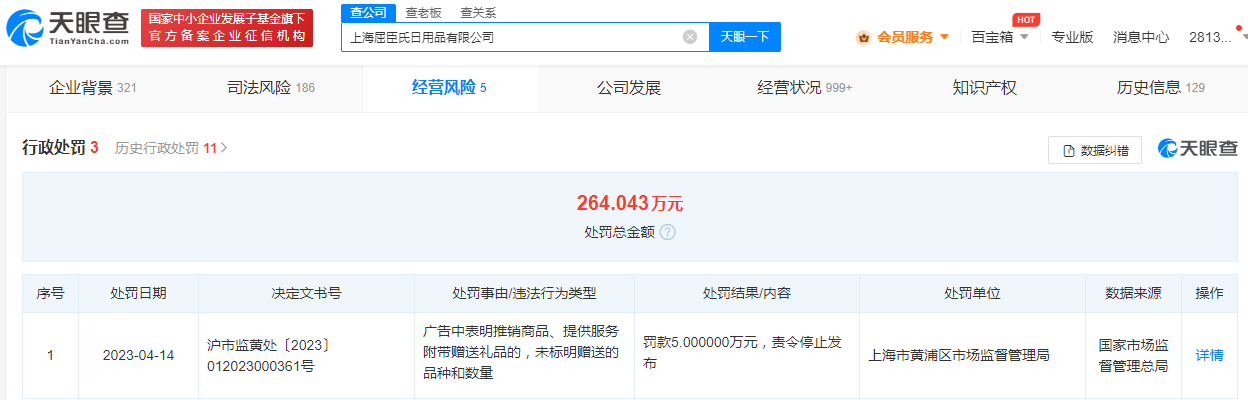This screenshot has width=1248, height=400.
Task: Switch to the 司法风险 tab
Action: pyautogui.click(x=271, y=88)
